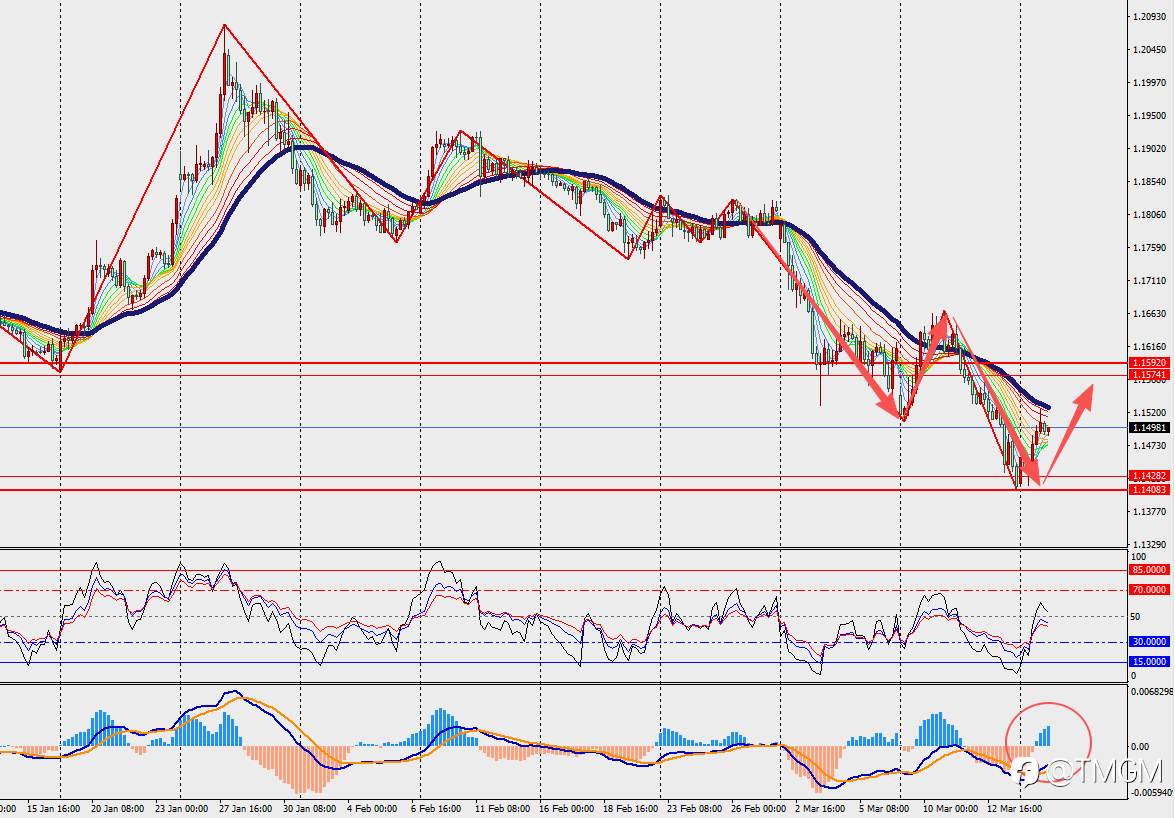Click the 1.17110 value on price axis
The width and height of the screenshot is (1175, 818).
tap(1150, 281)
